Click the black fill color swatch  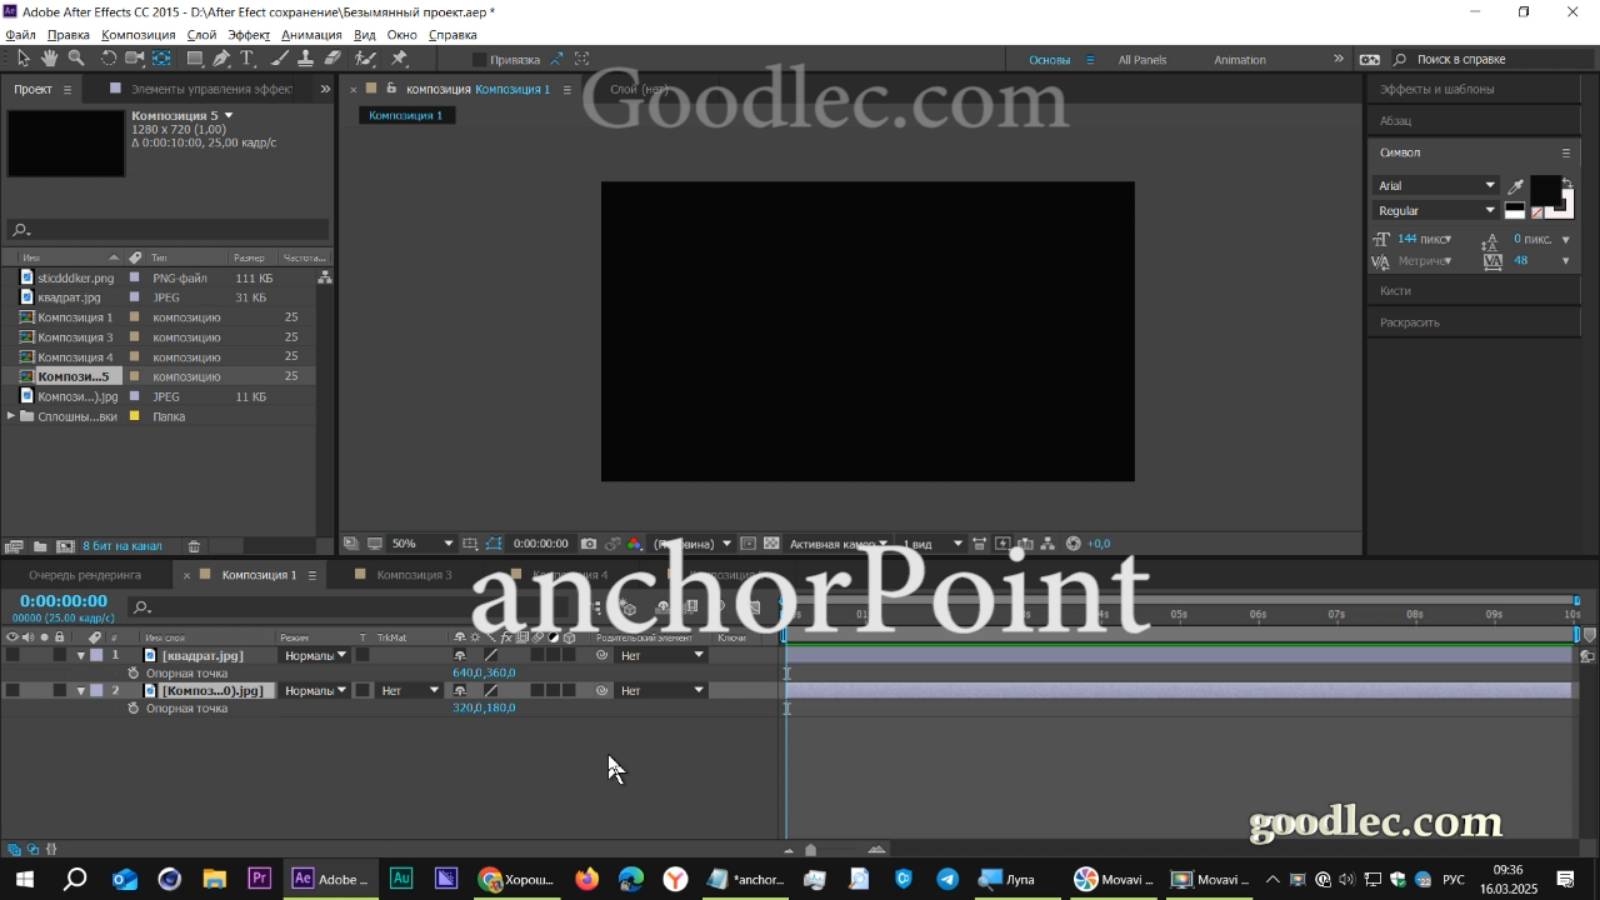tap(1544, 191)
